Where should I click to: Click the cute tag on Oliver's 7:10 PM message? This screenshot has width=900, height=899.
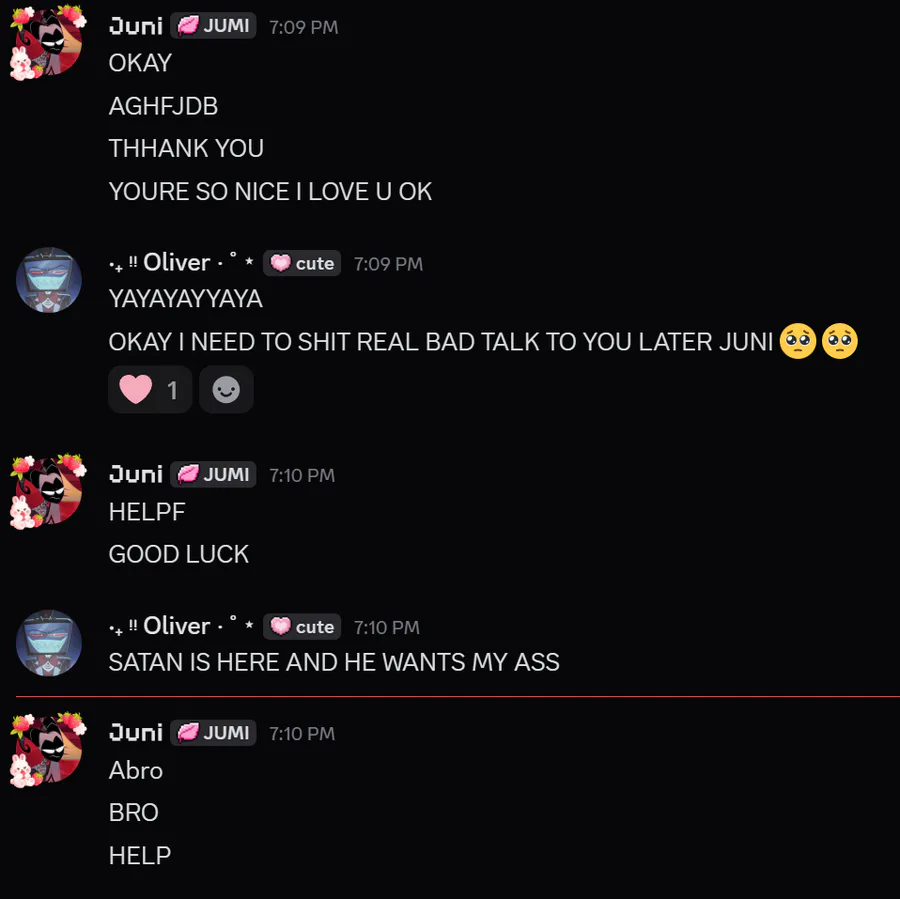[x=302, y=626]
